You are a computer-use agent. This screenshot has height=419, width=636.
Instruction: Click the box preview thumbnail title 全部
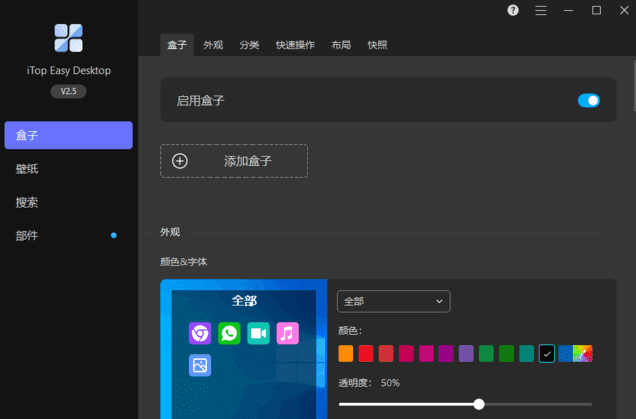pyautogui.click(x=244, y=301)
